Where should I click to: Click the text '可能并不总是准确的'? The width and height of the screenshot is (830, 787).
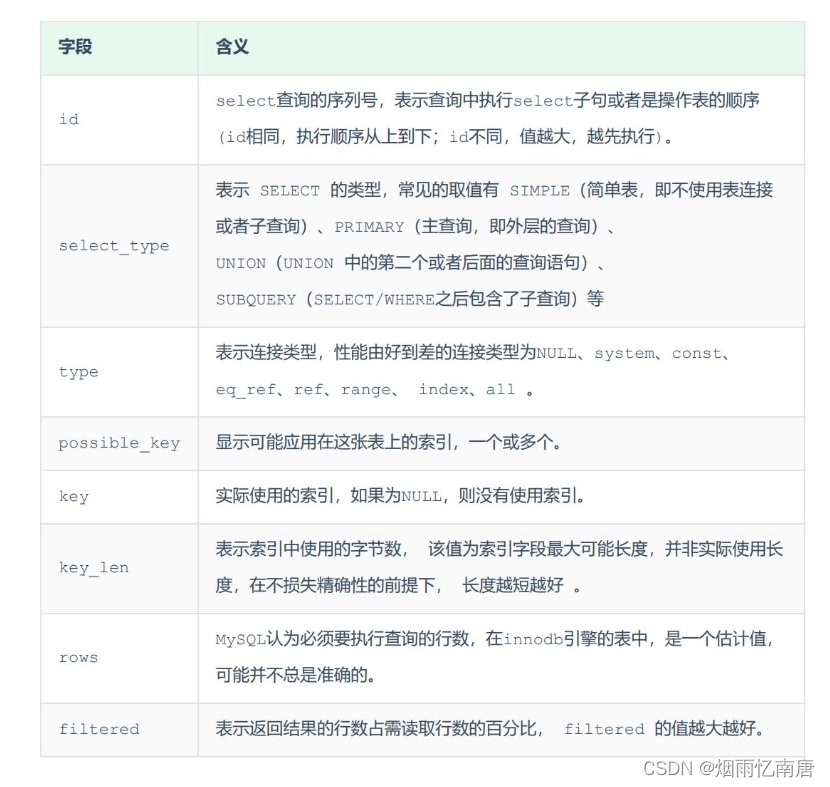(295, 675)
